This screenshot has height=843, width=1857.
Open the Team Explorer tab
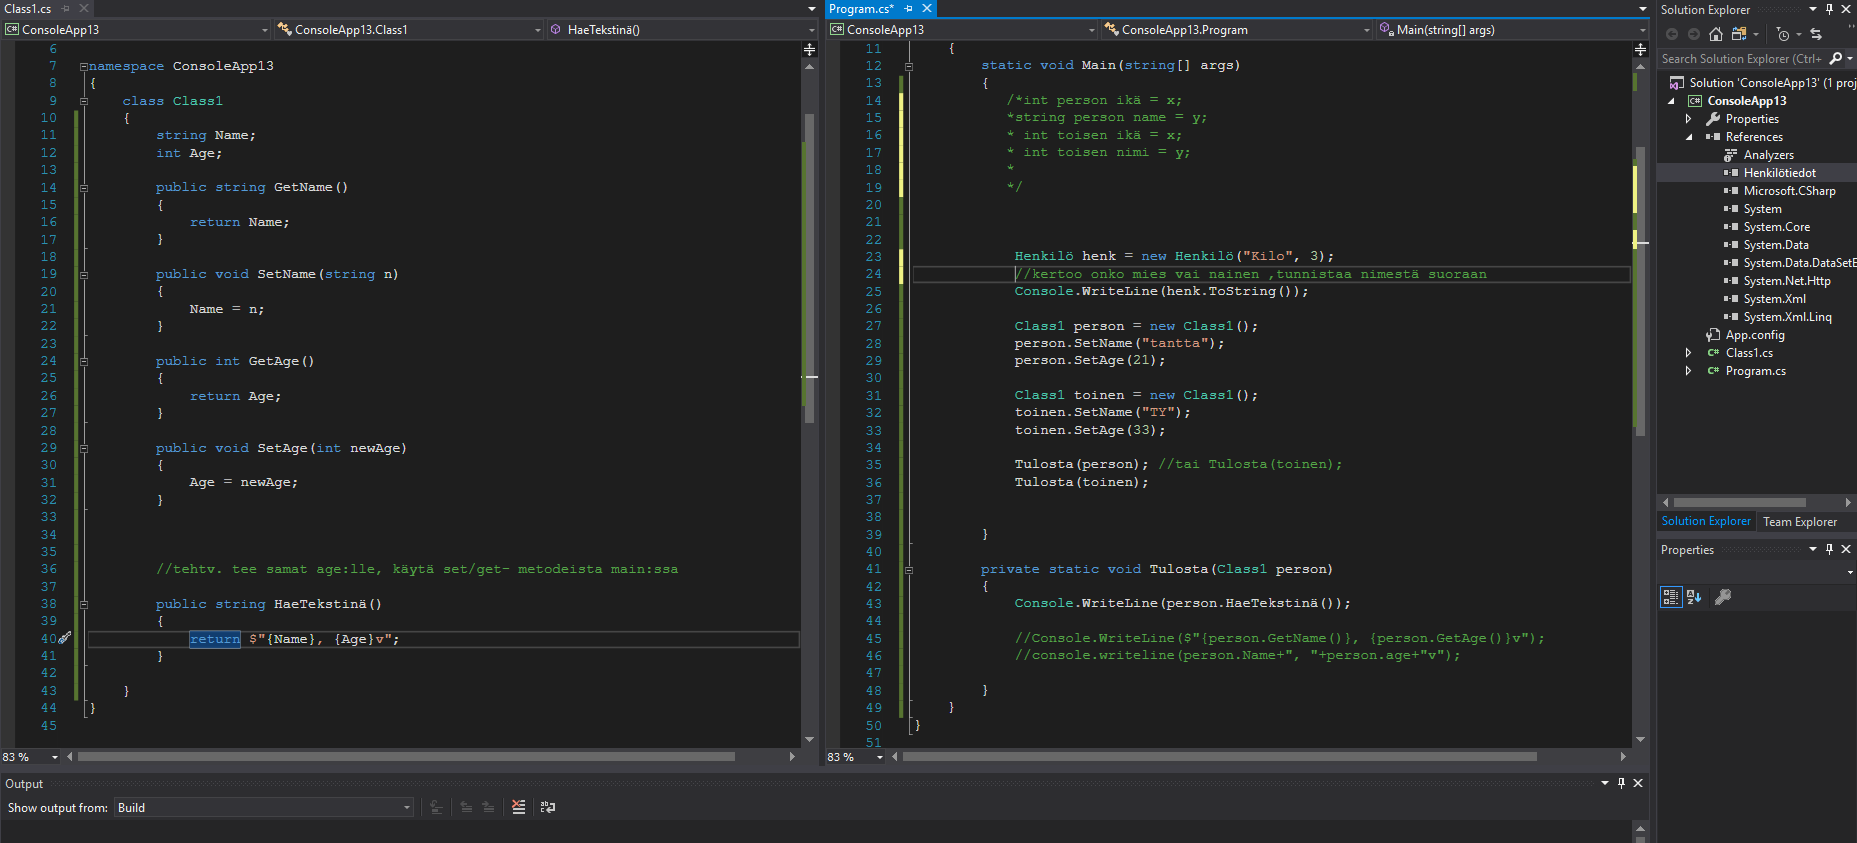pyautogui.click(x=1800, y=522)
